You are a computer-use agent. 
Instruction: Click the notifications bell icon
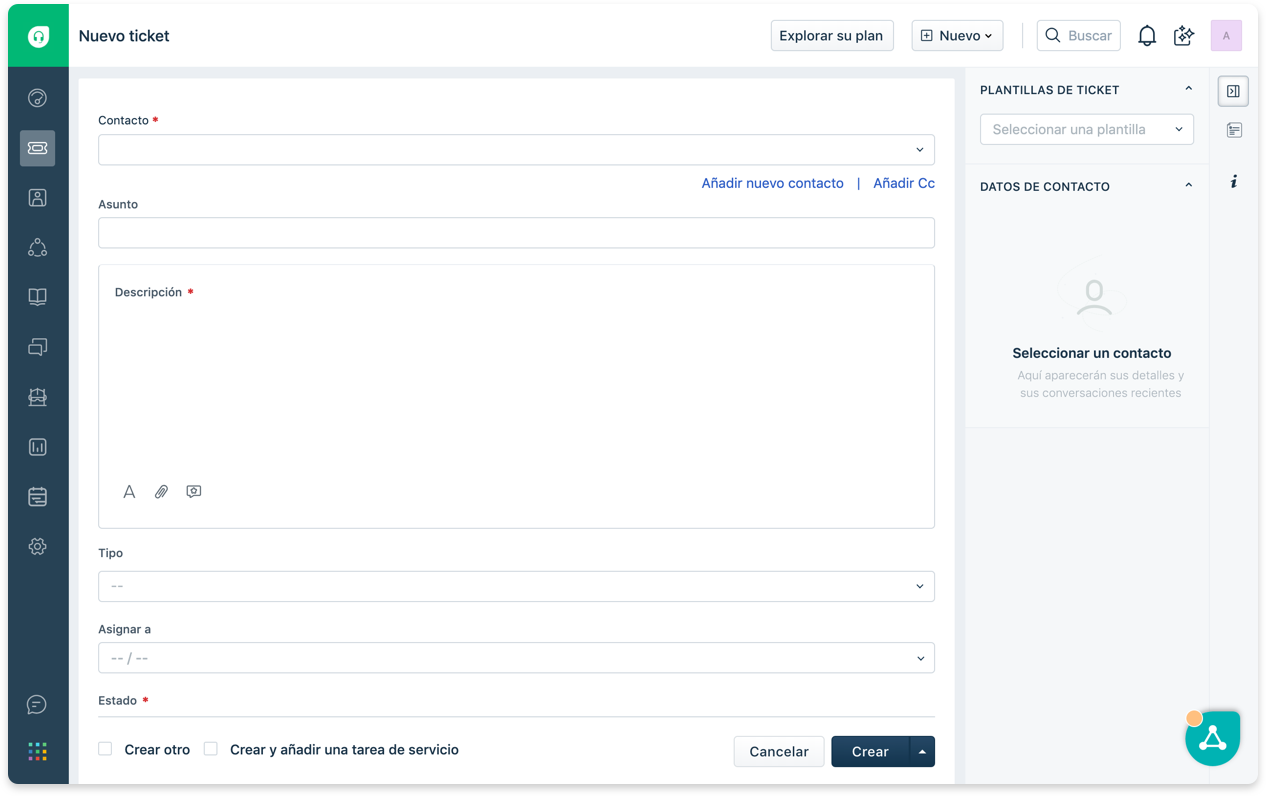[1147, 36]
